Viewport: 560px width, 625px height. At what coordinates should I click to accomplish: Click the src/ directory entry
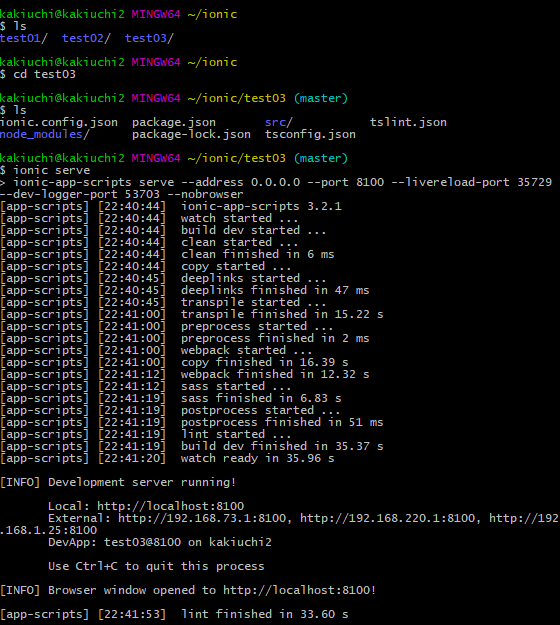coord(279,122)
